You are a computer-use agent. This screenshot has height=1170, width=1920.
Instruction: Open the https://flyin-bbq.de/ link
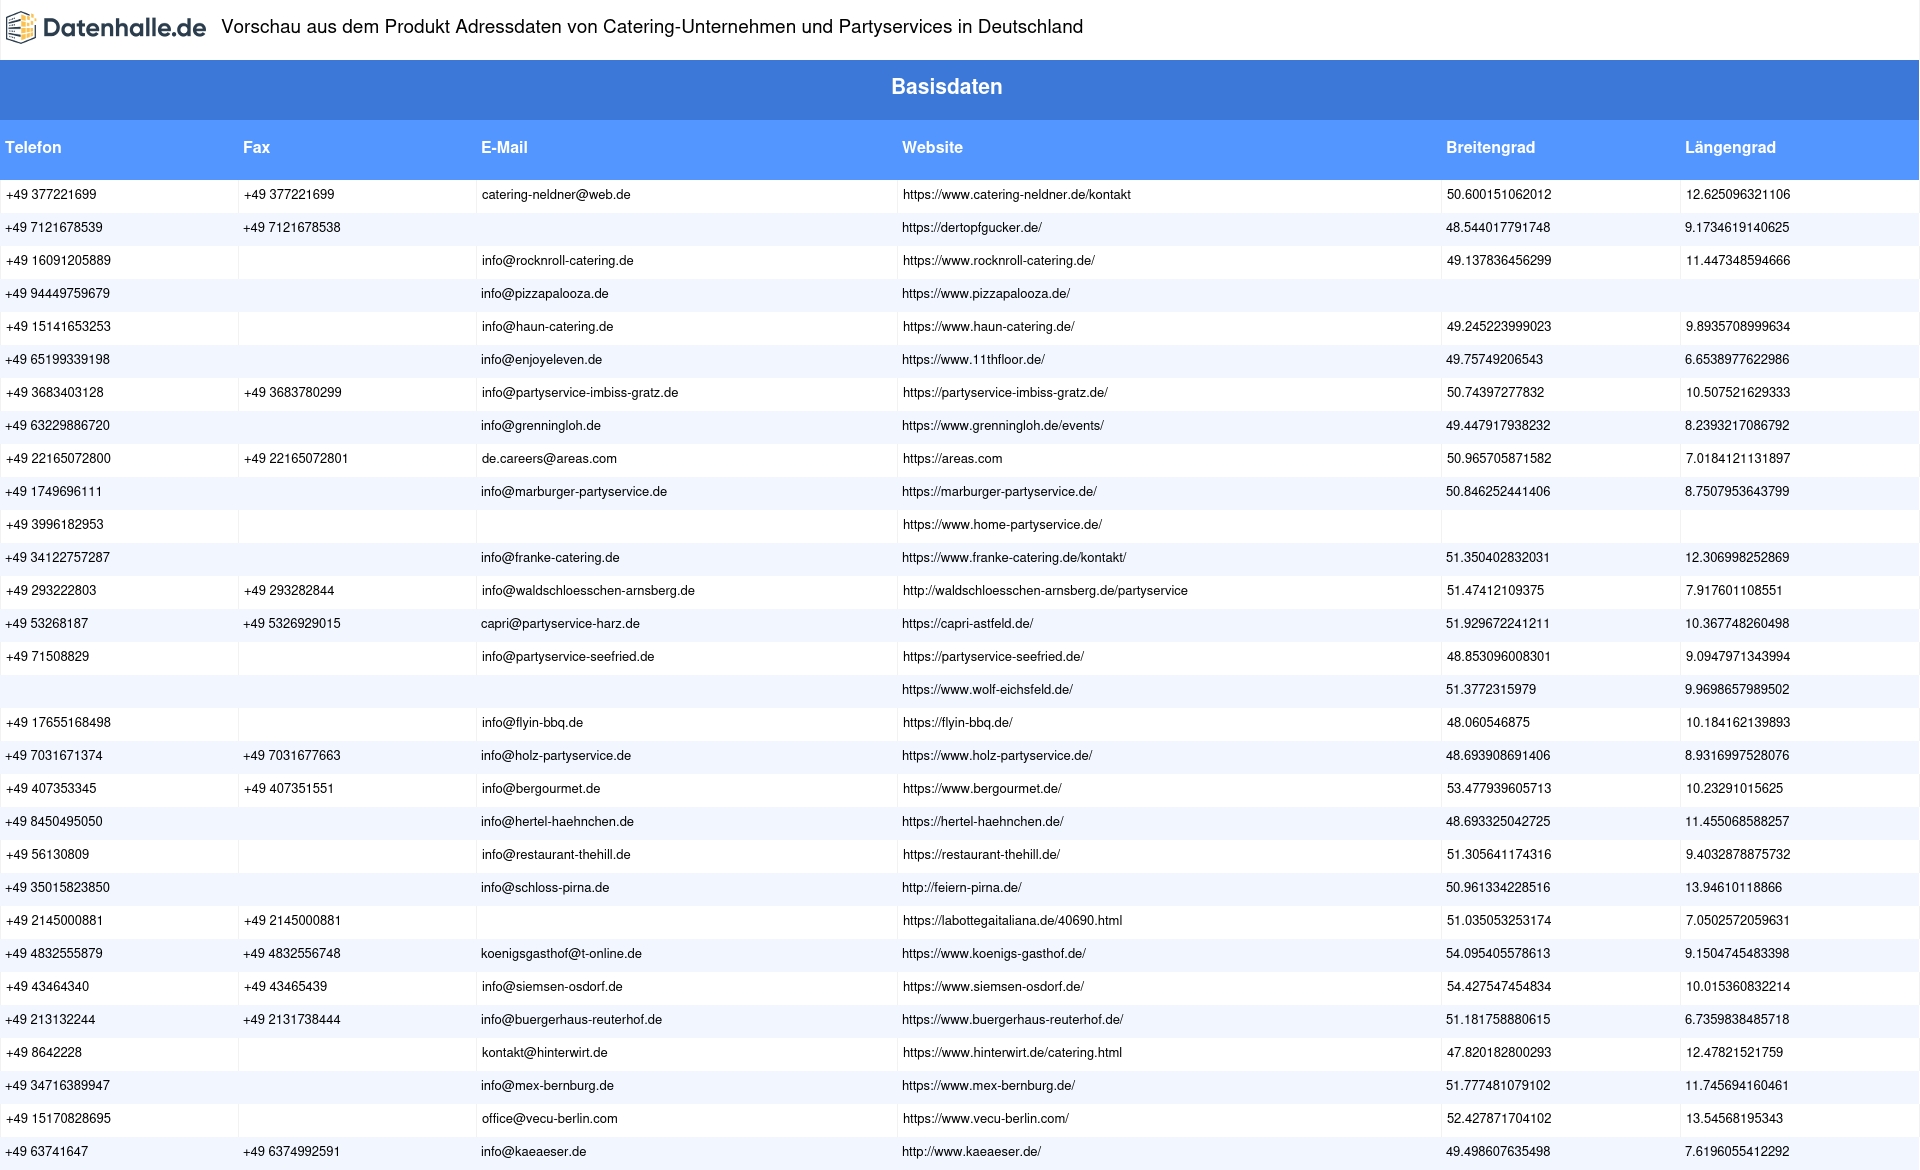pyautogui.click(x=957, y=723)
